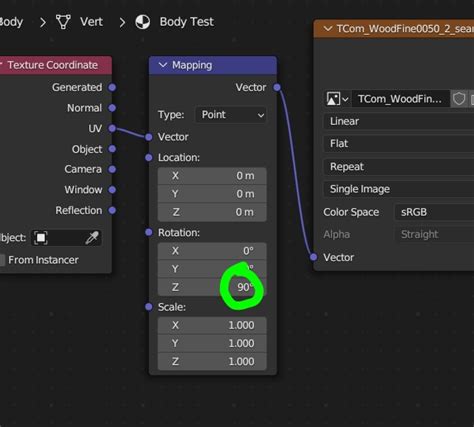The image size is (474, 427).
Task: Open the Straight alpha dropdown
Action: pyautogui.click(x=435, y=235)
